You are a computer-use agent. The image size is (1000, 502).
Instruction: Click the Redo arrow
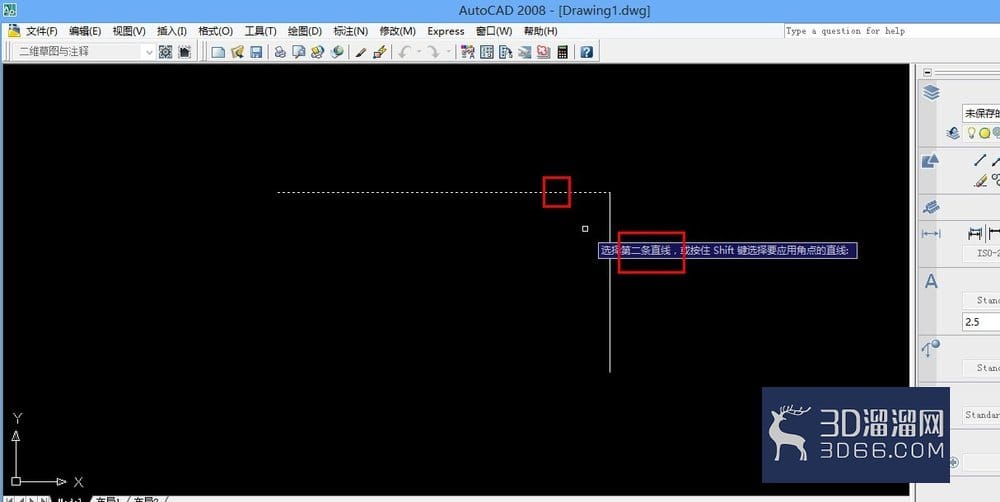point(434,52)
